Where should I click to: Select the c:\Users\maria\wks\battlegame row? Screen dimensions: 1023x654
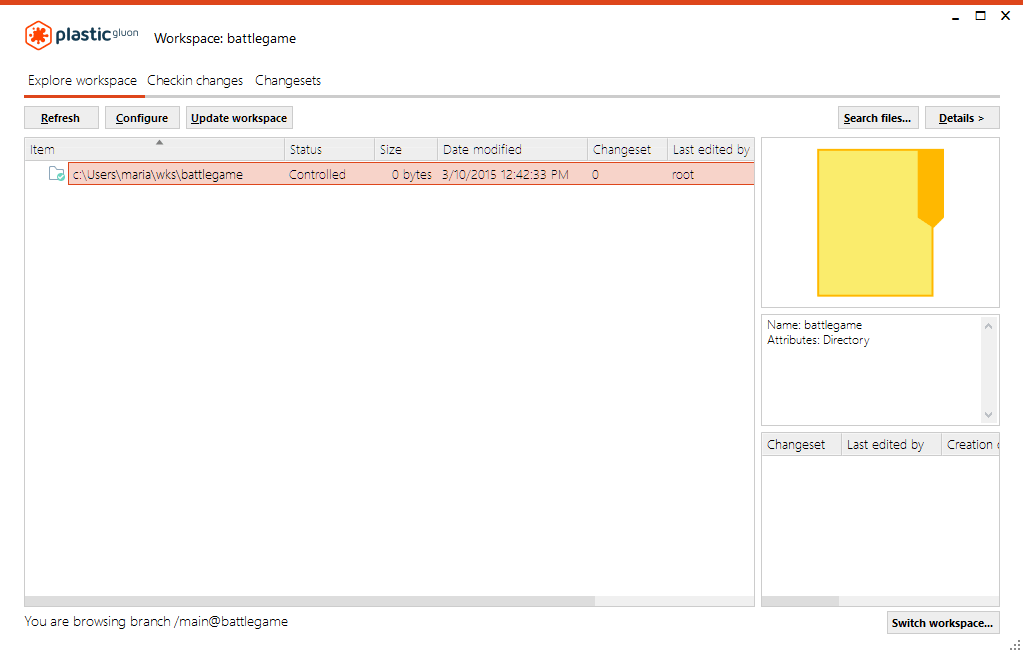[x=411, y=174]
